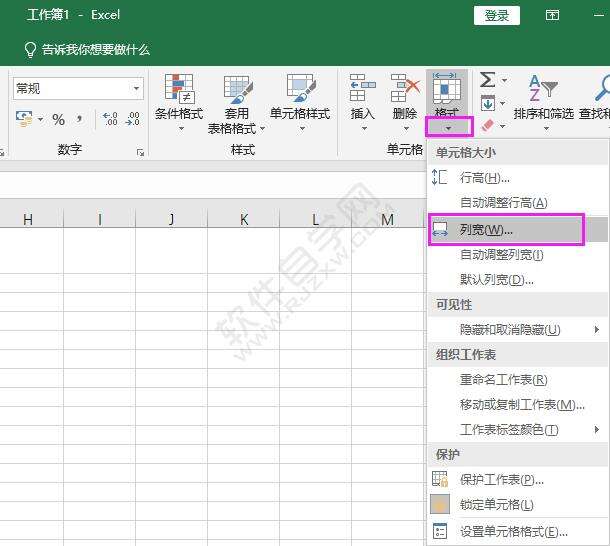
Task: Open Tab Color (工作表标签颜色) submenu
Action: pyautogui.click(x=518, y=430)
